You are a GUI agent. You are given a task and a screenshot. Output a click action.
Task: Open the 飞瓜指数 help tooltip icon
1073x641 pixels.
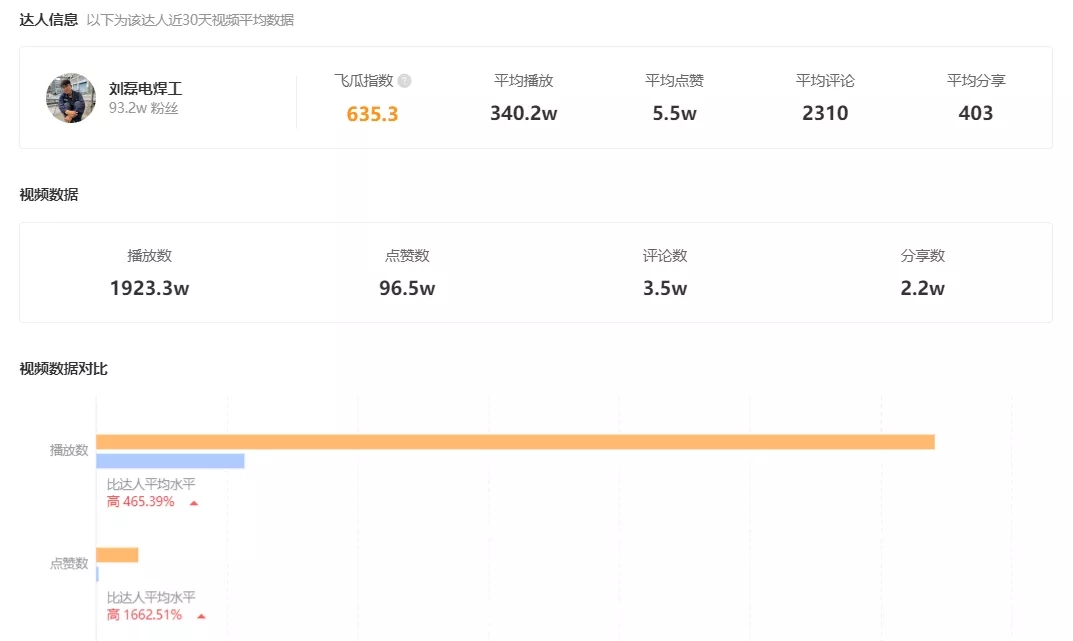click(404, 80)
